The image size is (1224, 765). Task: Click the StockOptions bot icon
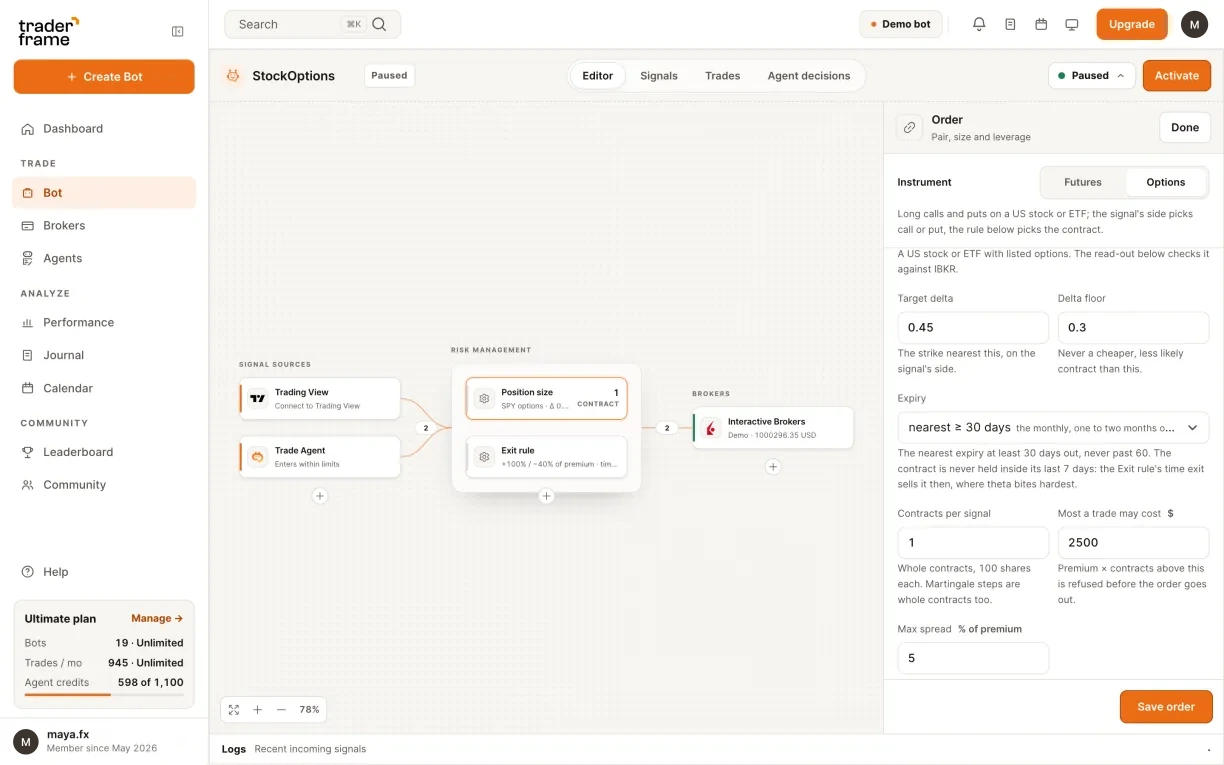233,75
